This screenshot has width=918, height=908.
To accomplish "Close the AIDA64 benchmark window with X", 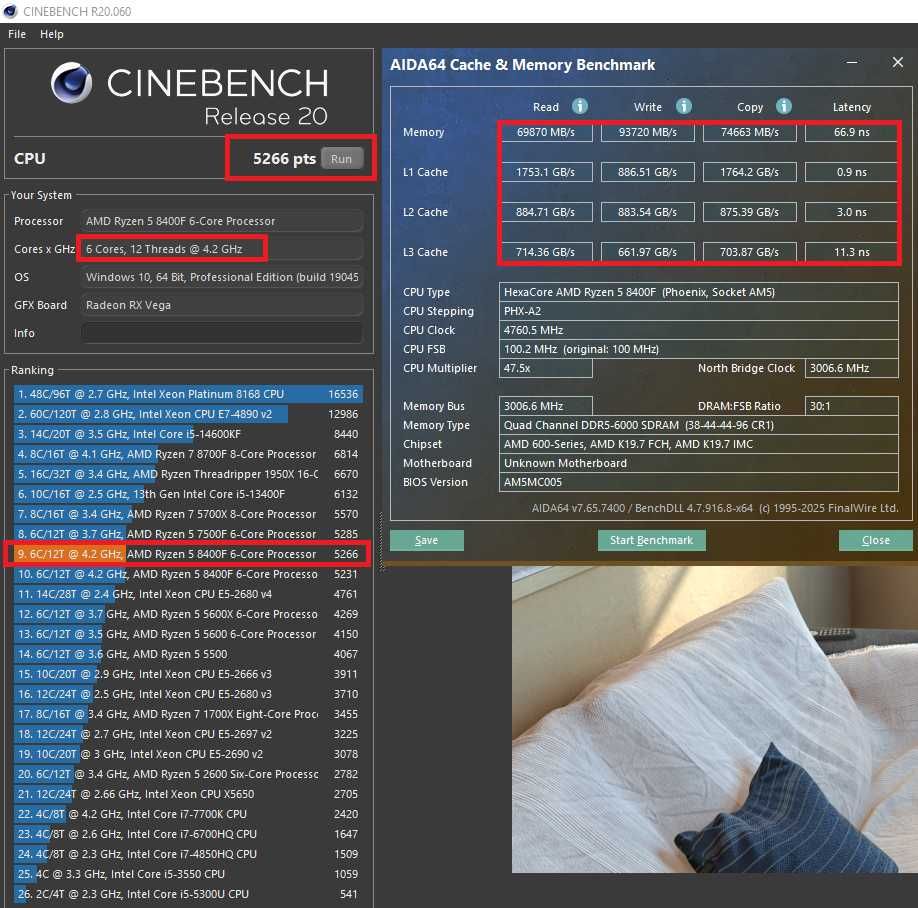I will click(x=897, y=62).
